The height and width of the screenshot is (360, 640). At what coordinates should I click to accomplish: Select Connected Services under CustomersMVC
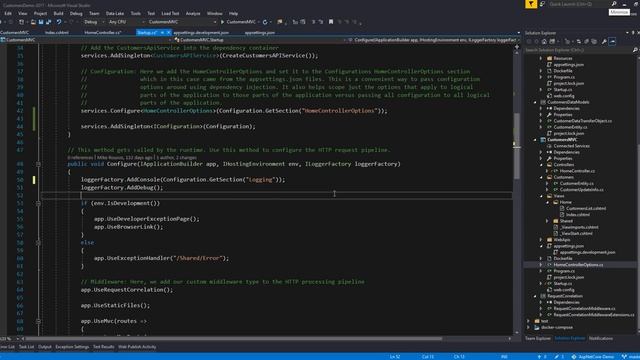click(x=571, y=146)
